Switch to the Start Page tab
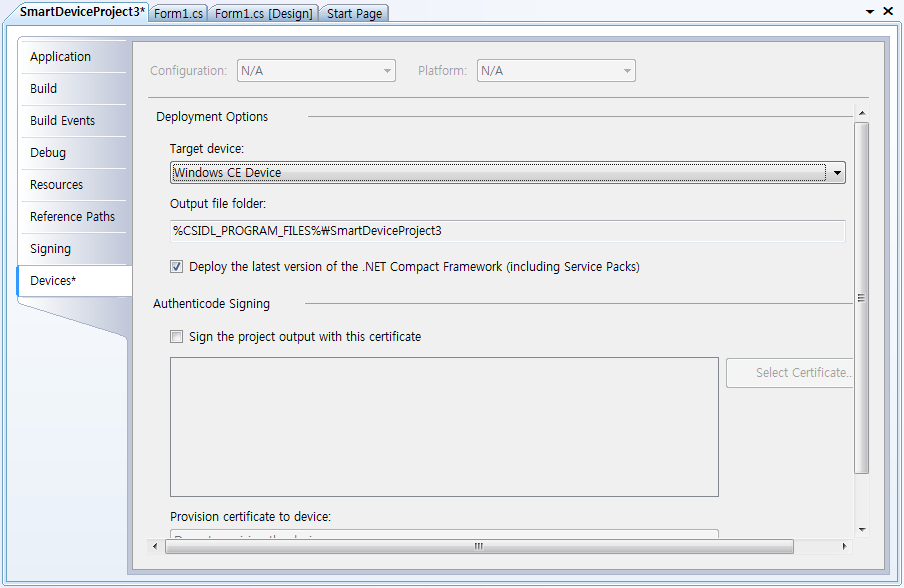The image size is (904, 588). [354, 13]
